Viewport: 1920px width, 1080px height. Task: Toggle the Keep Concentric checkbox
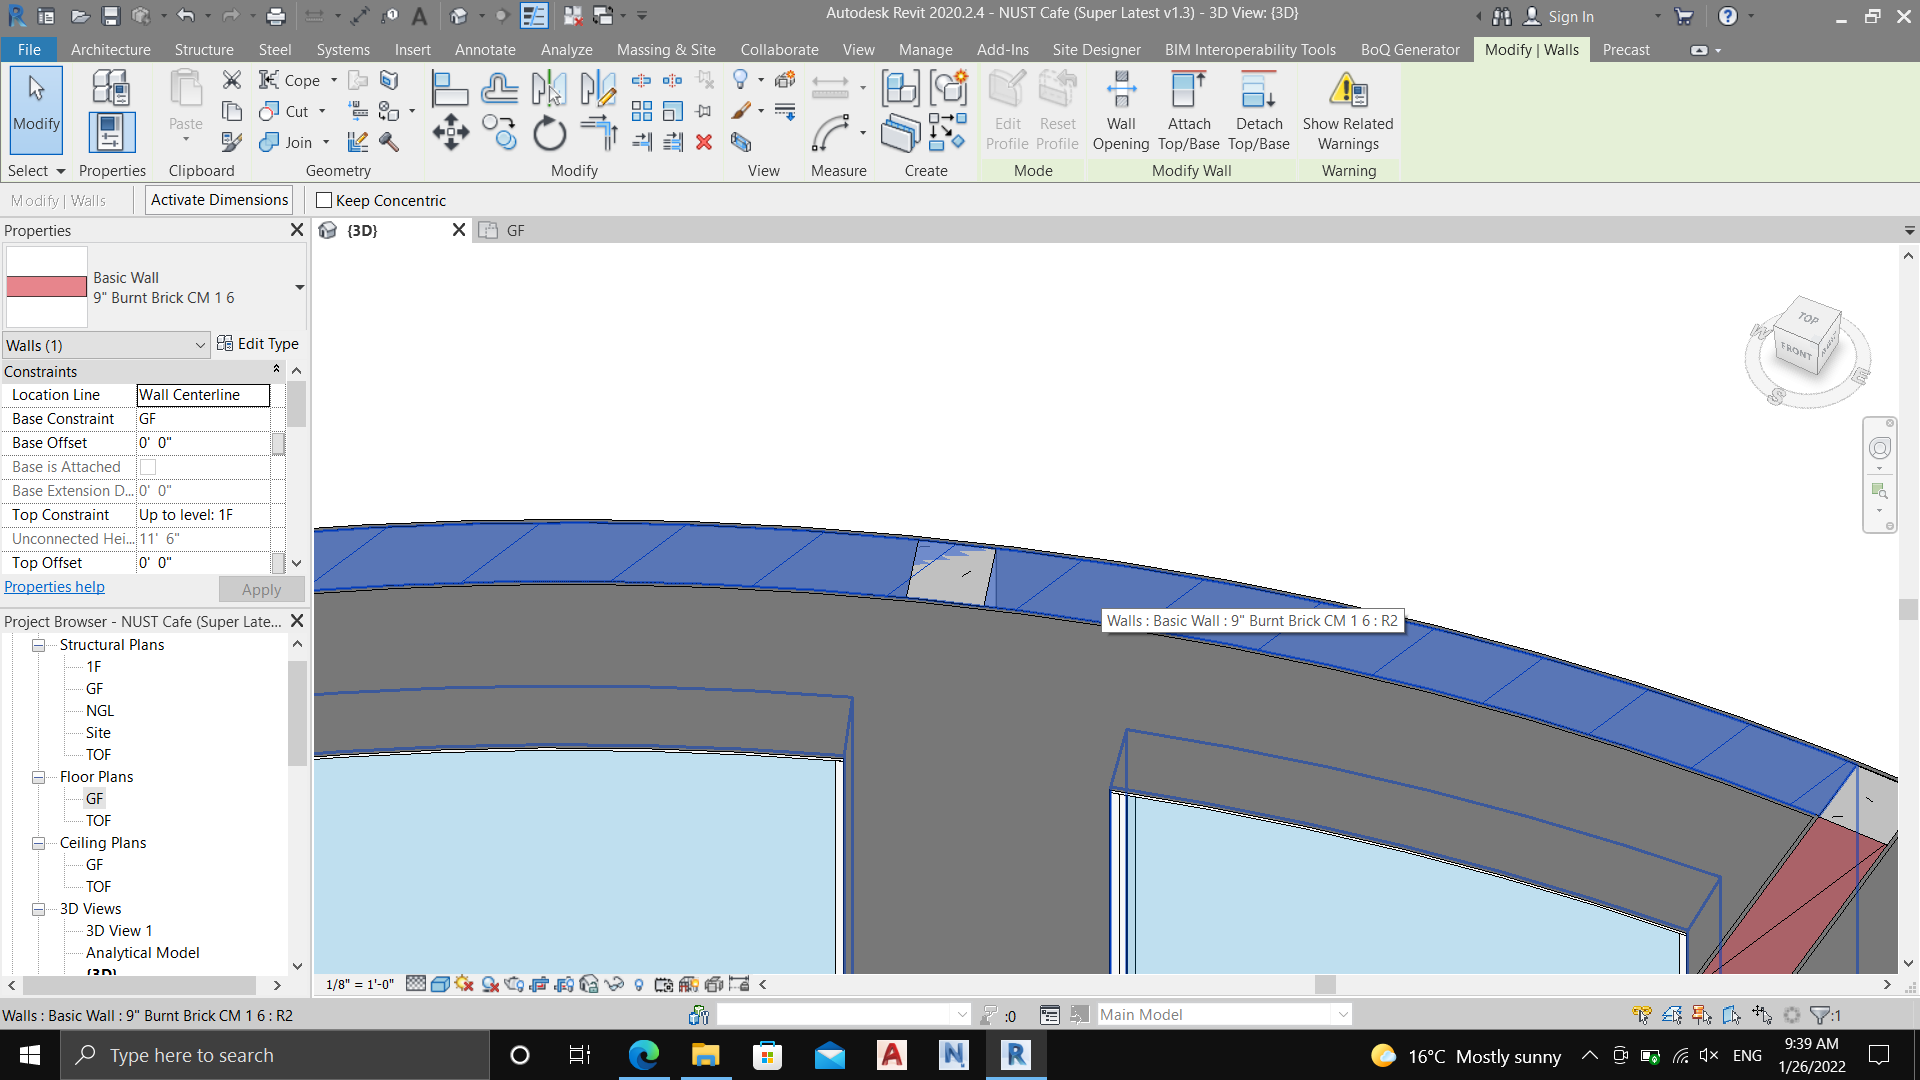(324, 200)
